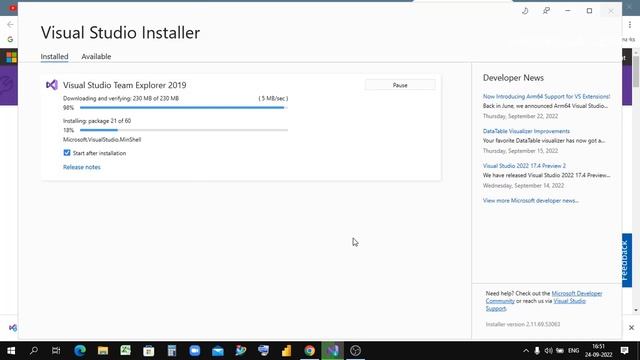Screen dimensions: 640x360
Task: Open Windows taskbar search
Action: 34,351
